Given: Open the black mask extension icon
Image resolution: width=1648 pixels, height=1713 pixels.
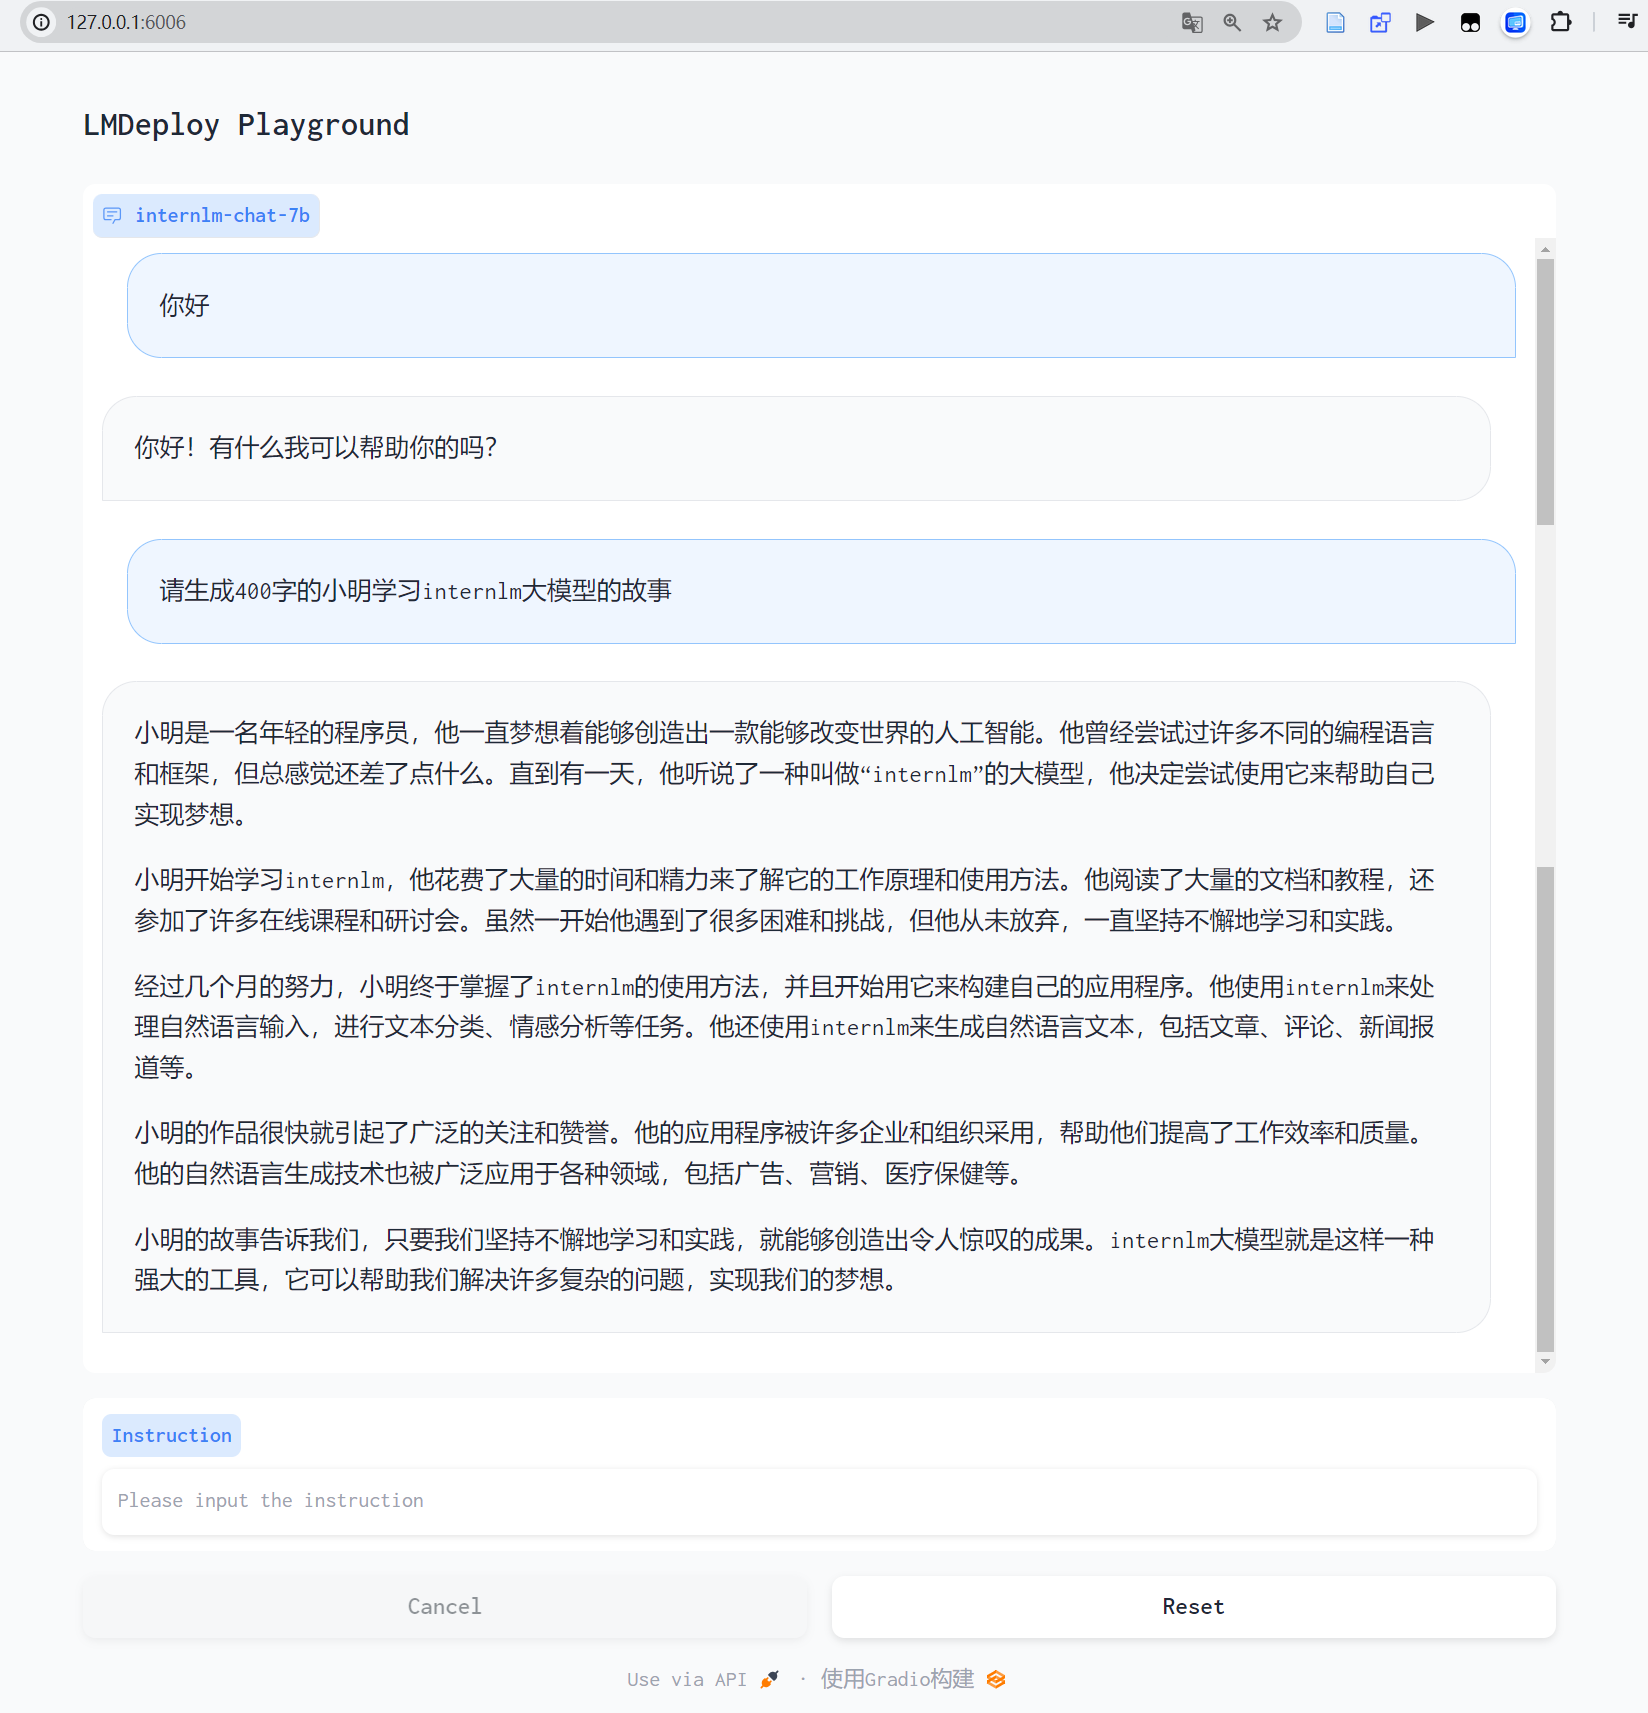Looking at the screenshot, I should 1470,22.
